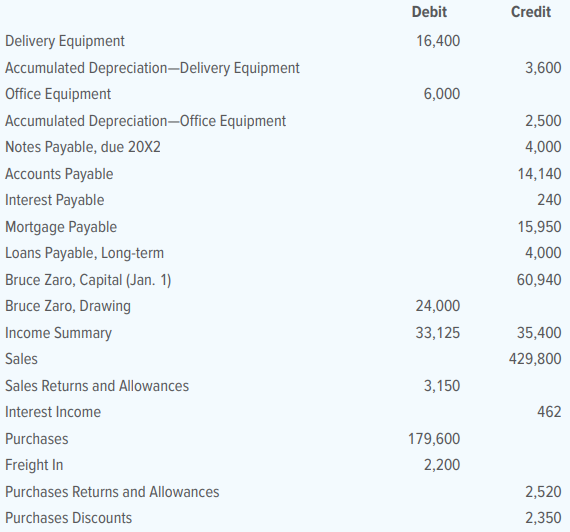
Task: Click the Credit column header
Action: coord(531,12)
